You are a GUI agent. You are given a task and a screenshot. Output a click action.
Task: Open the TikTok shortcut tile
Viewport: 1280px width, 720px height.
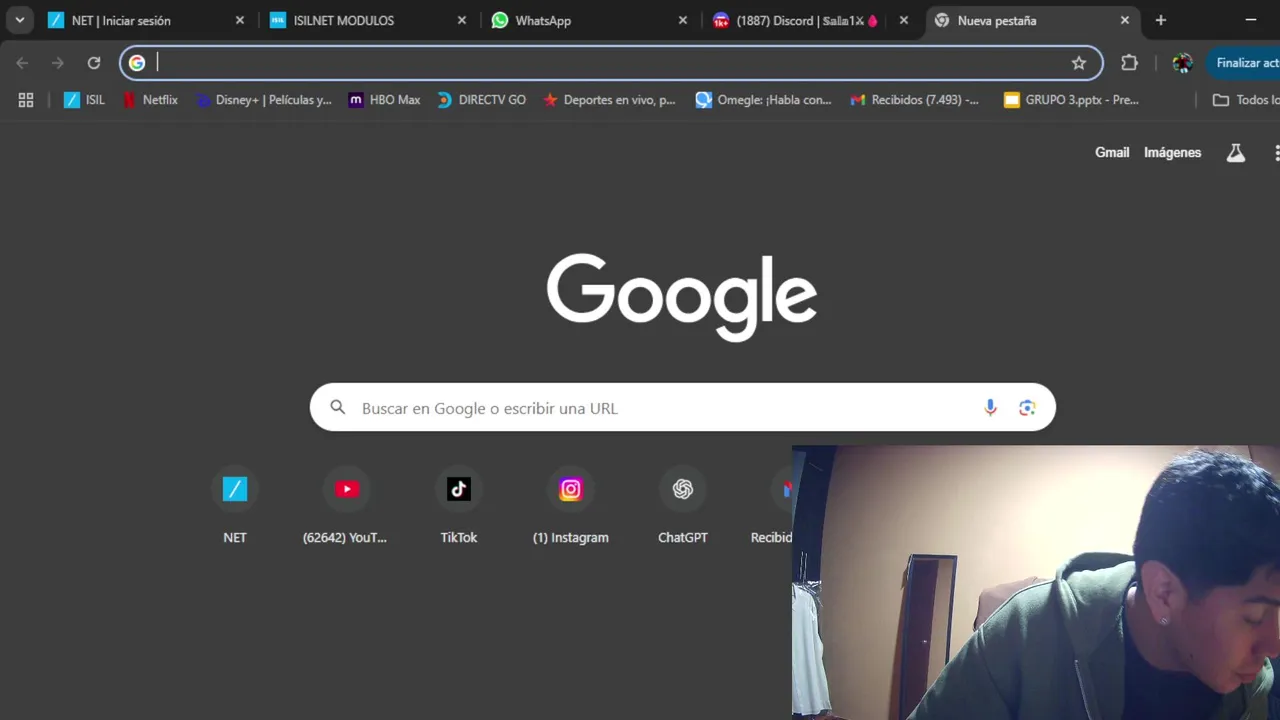coord(459,505)
